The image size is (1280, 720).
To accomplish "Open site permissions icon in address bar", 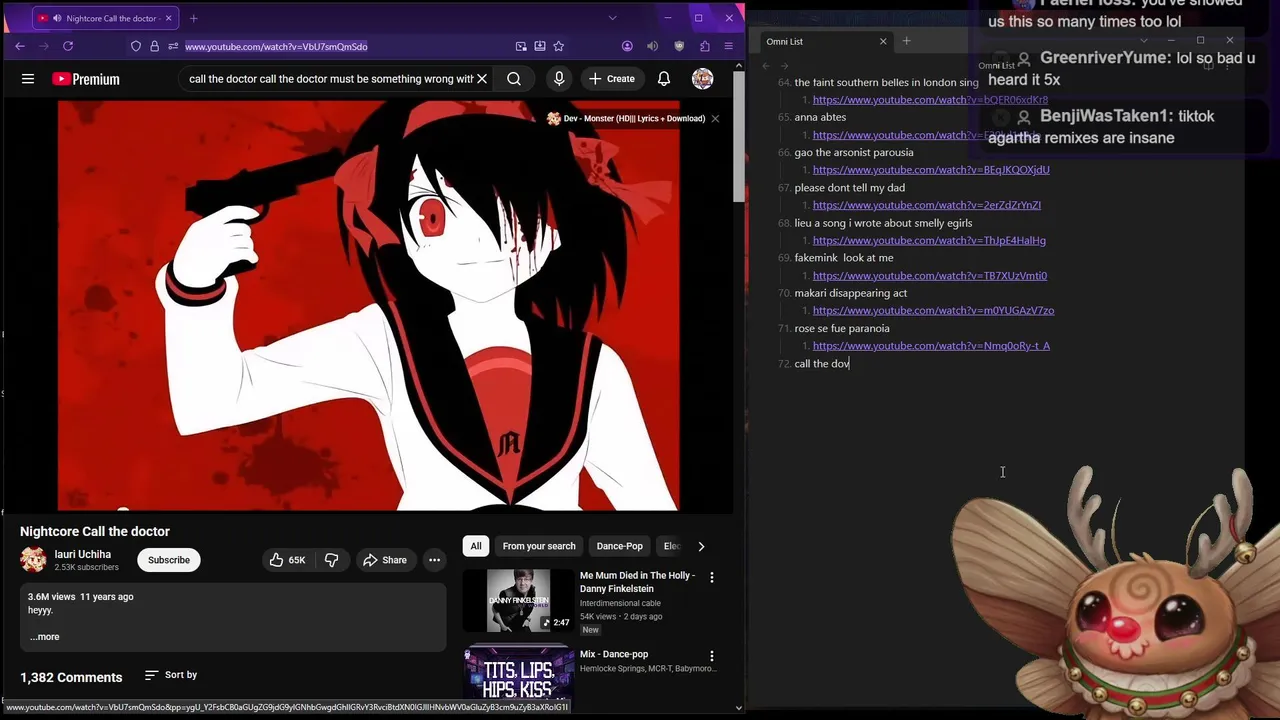I will (173, 46).
